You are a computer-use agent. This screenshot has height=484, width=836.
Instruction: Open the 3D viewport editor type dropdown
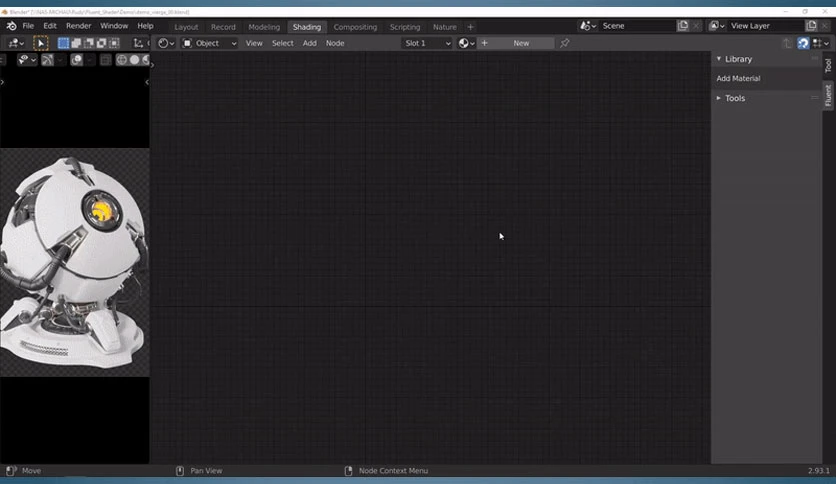click(x=16, y=43)
